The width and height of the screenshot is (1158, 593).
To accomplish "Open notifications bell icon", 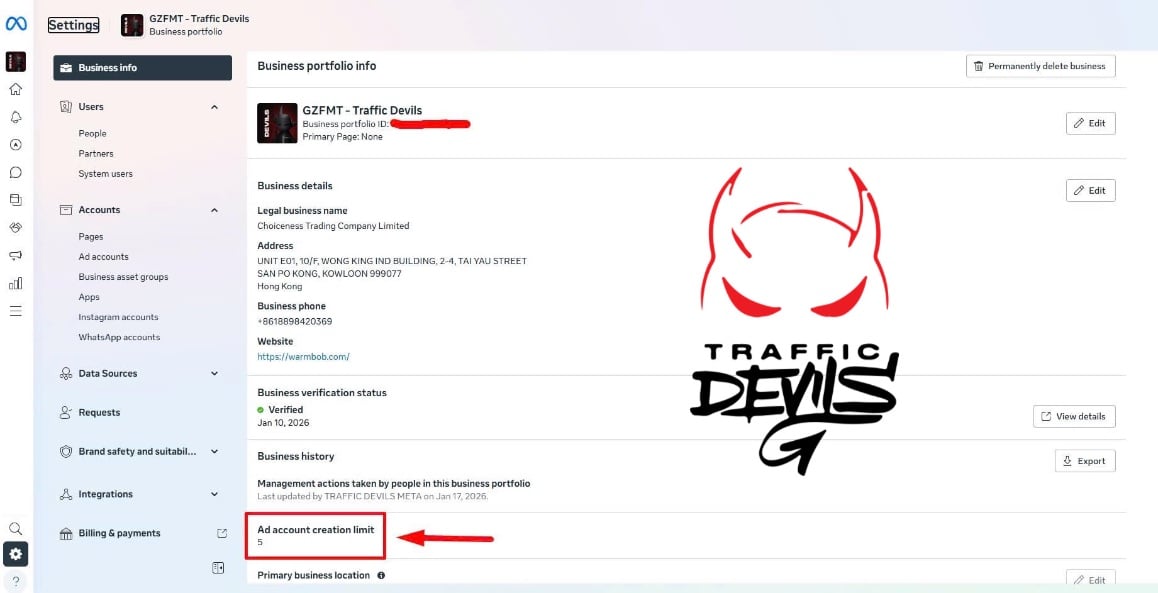I will (x=16, y=117).
